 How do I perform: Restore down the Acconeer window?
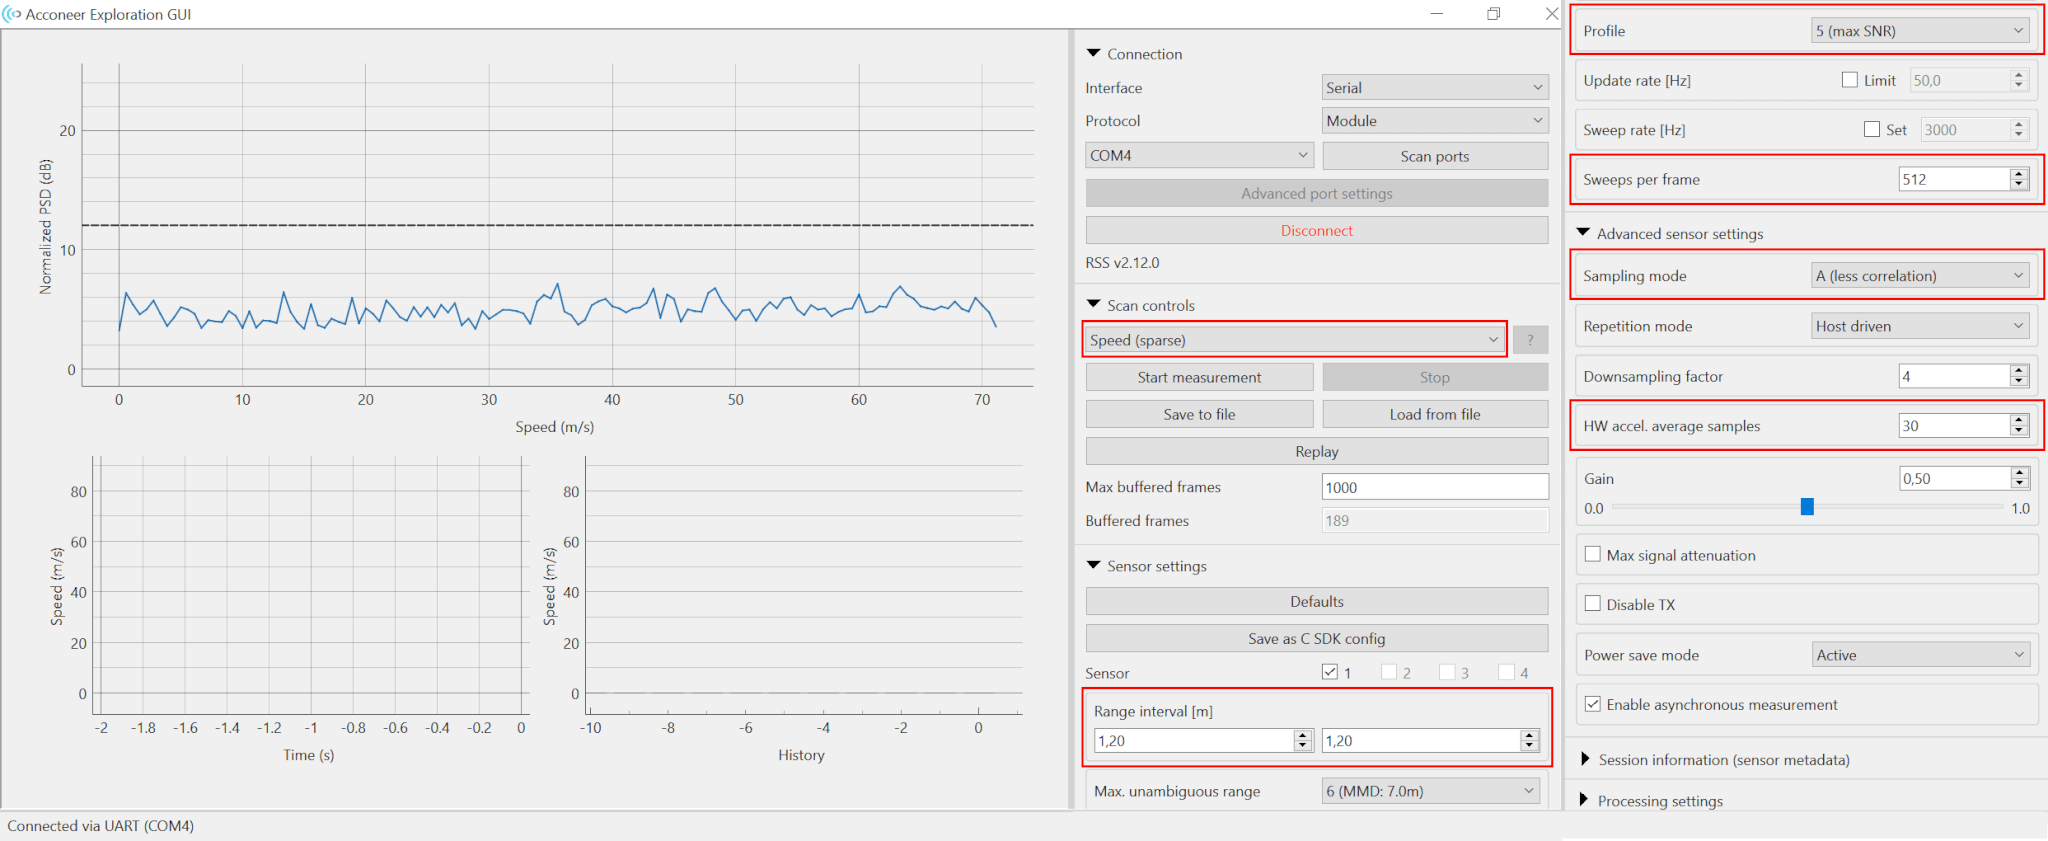1494,13
